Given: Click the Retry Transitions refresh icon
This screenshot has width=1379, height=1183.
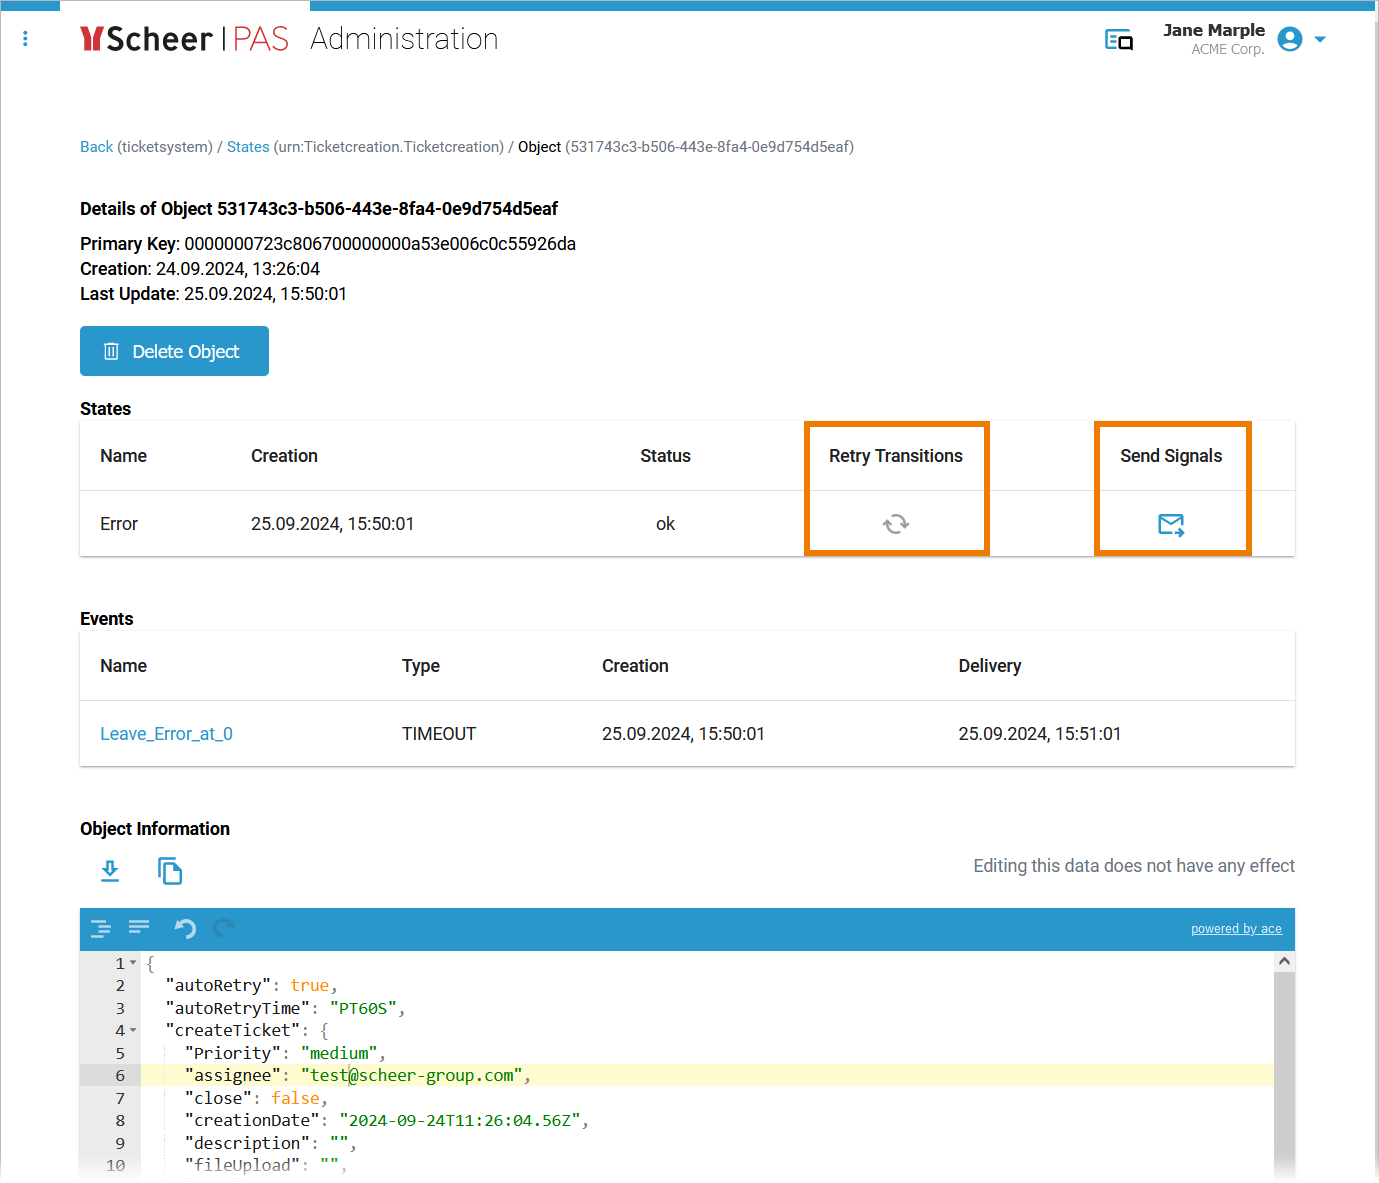Looking at the screenshot, I should tap(895, 524).
